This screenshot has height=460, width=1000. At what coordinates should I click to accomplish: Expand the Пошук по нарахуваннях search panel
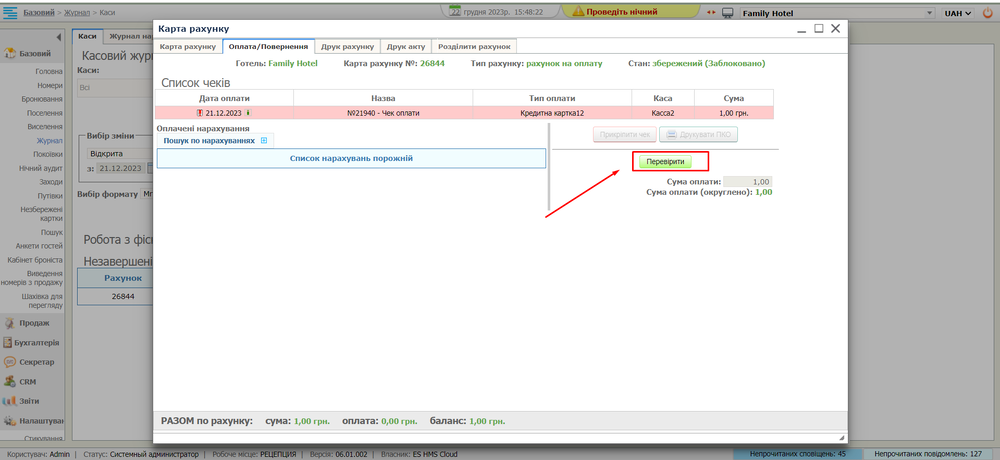point(264,141)
